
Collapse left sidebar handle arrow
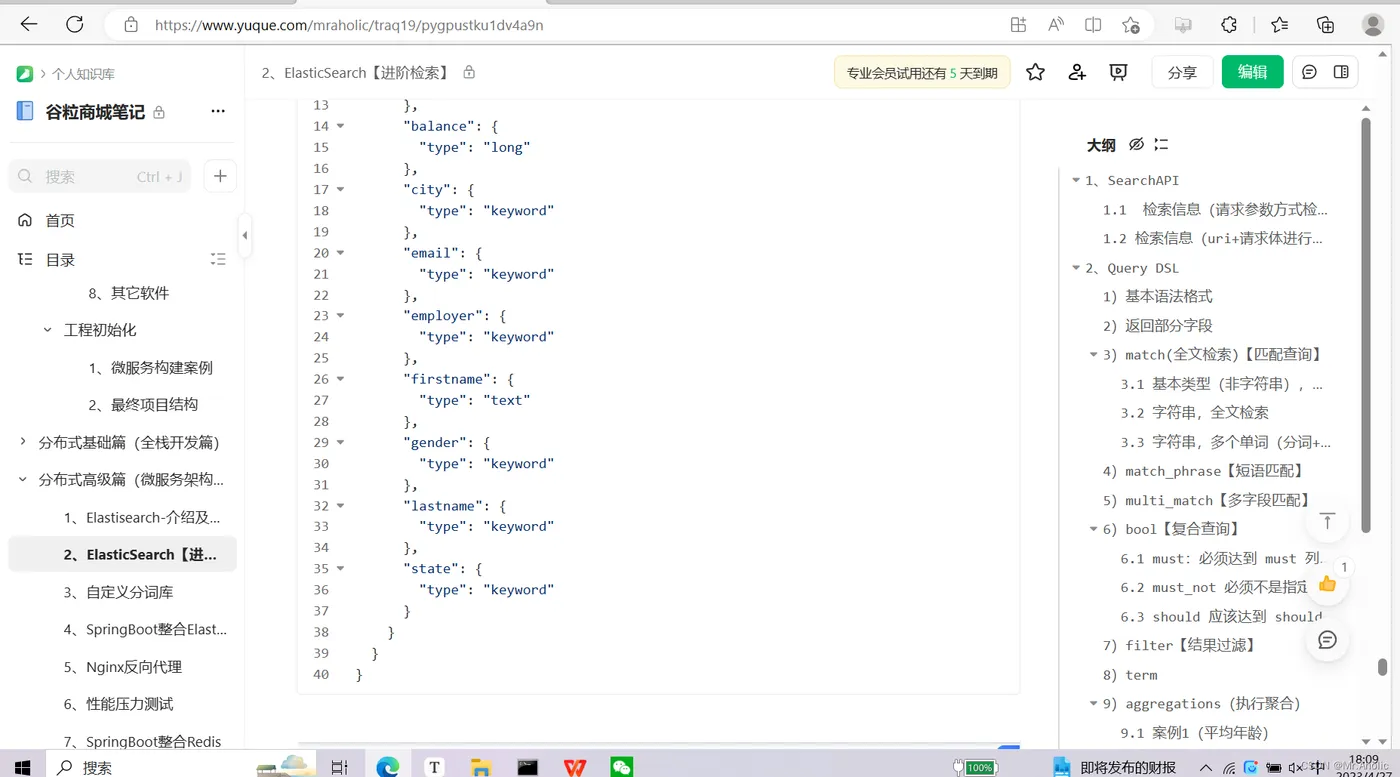point(245,236)
